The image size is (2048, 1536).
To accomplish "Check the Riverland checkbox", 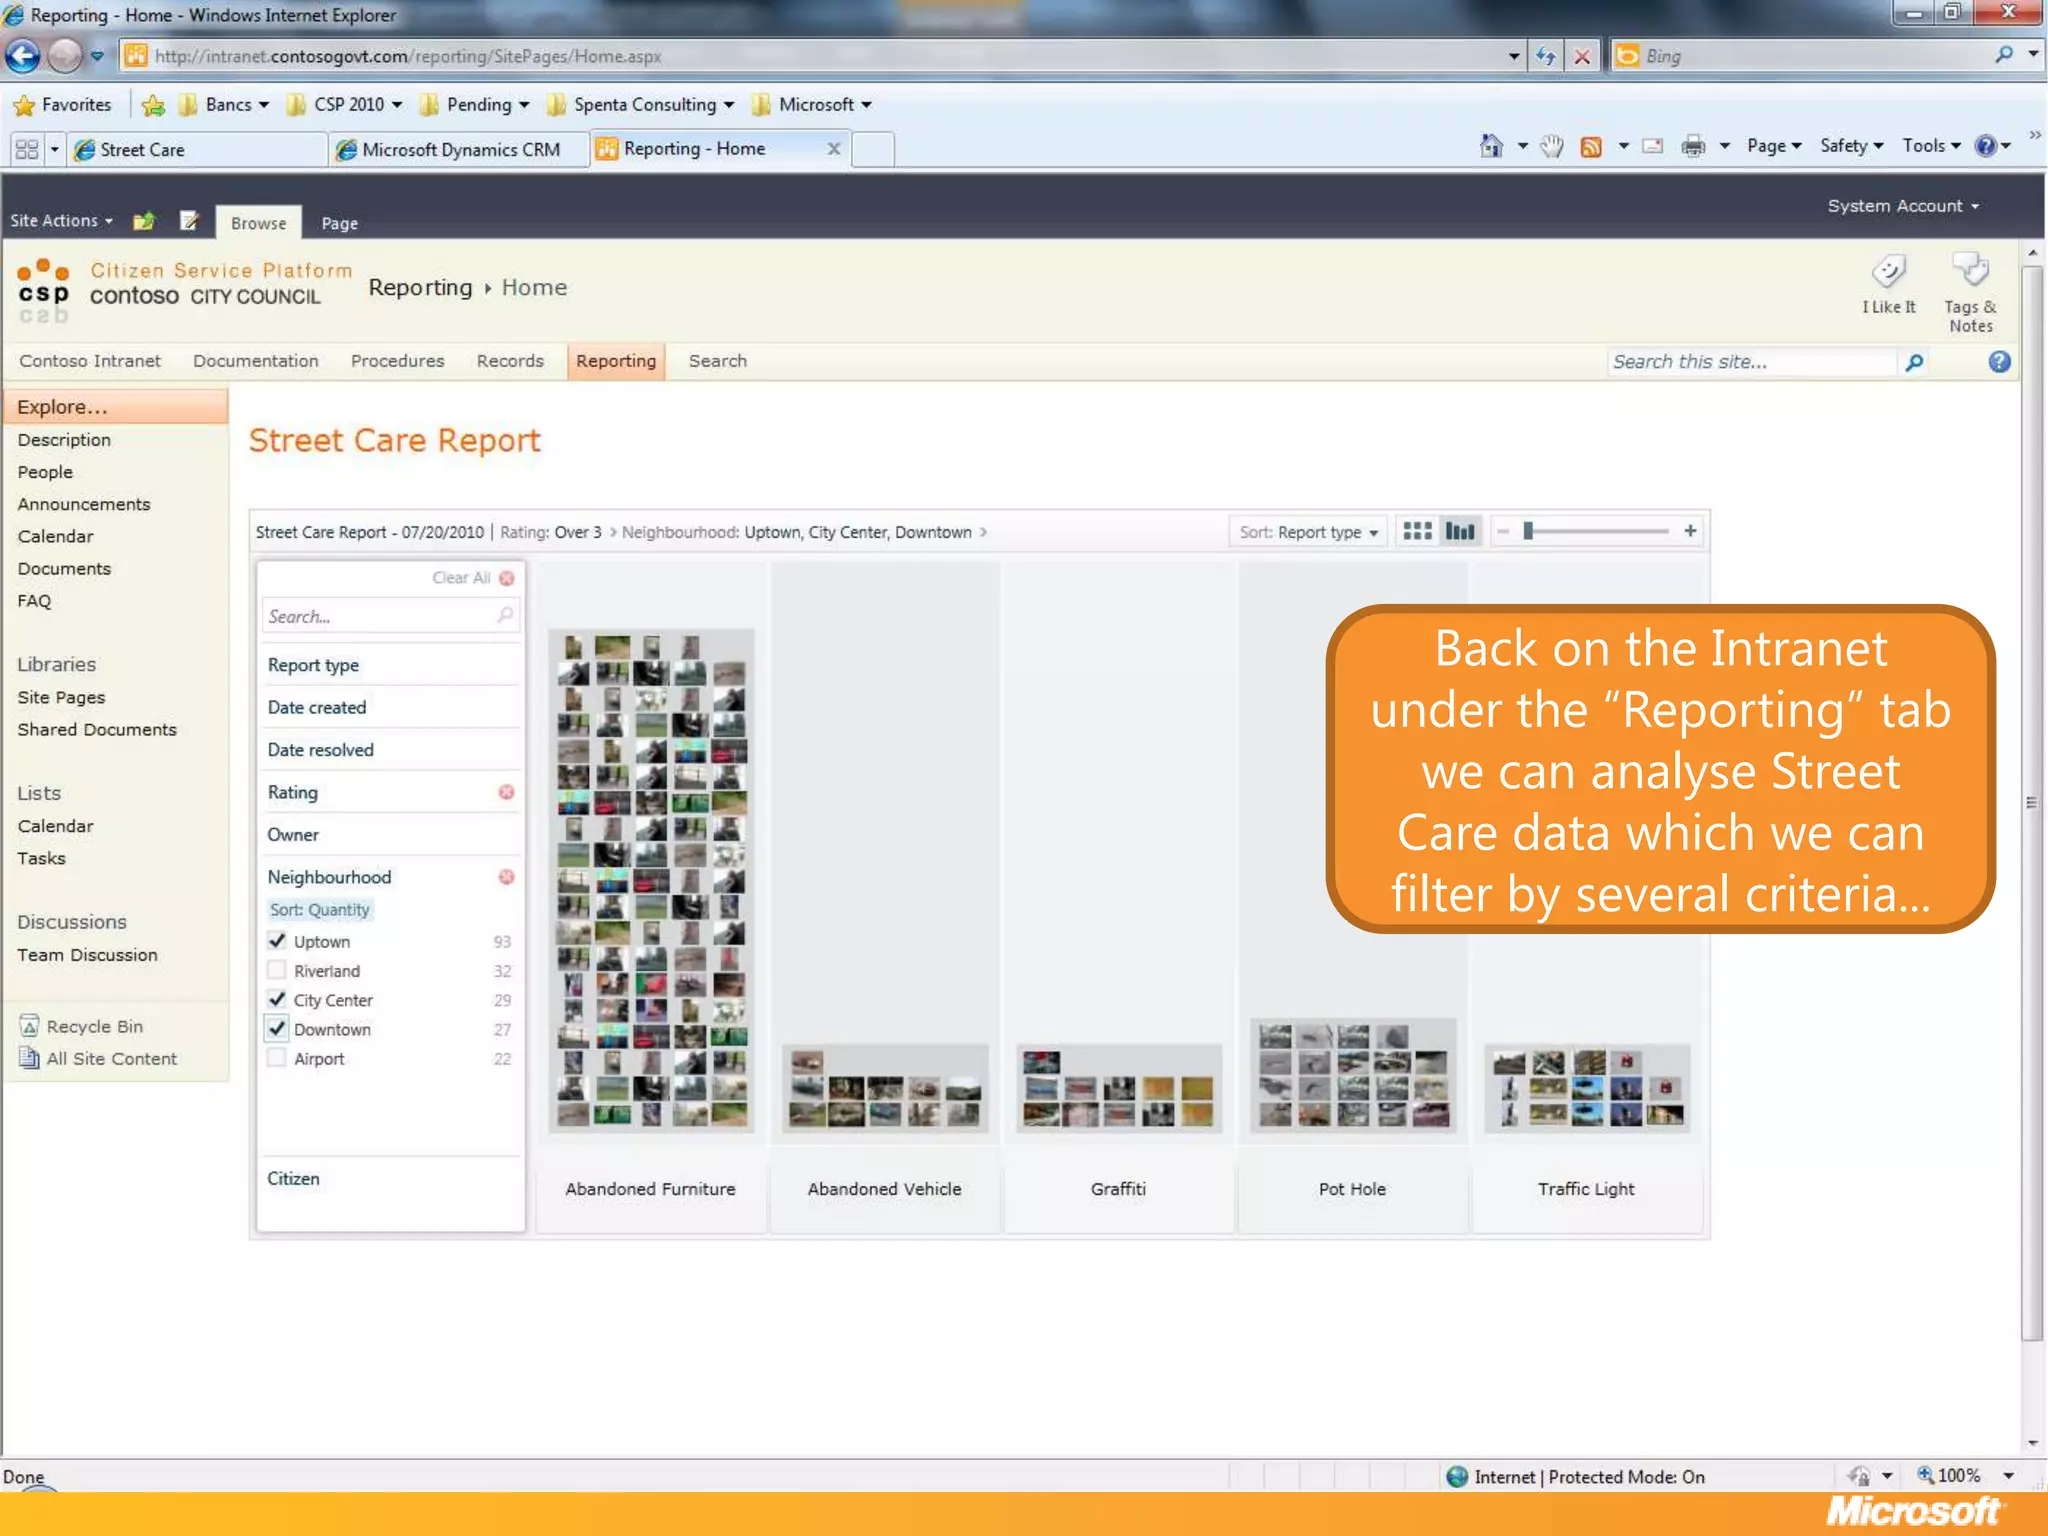I will click(277, 970).
